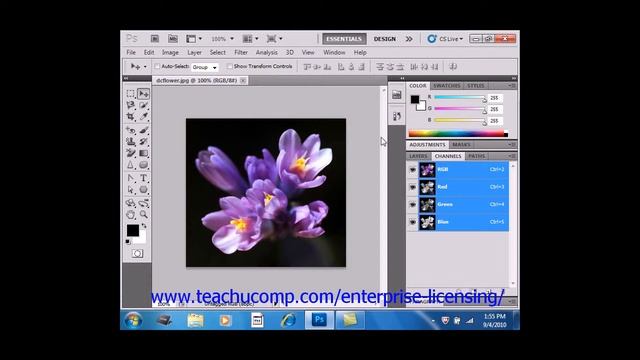Switch to the Essentials workspace
Screen dimensions: 640x360
pos(344,39)
